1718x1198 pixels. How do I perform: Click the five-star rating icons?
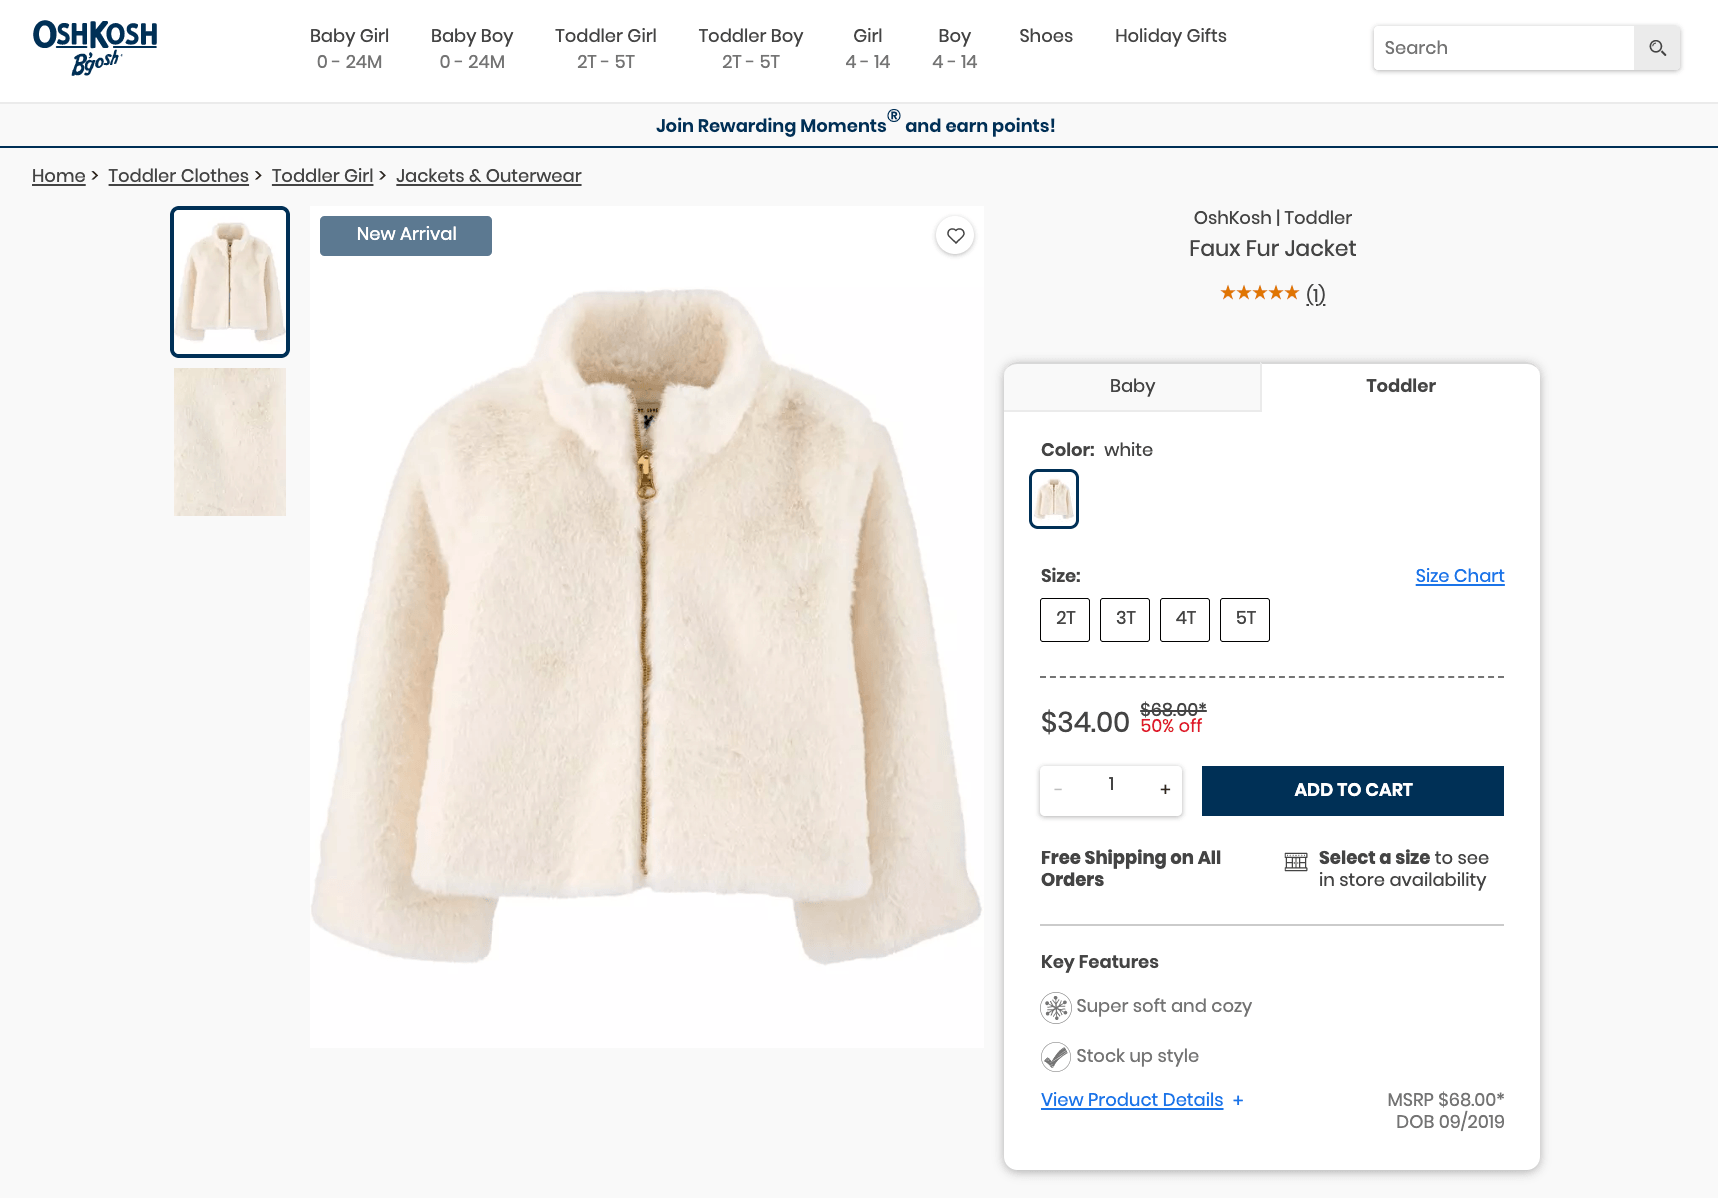pyautogui.click(x=1259, y=293)
